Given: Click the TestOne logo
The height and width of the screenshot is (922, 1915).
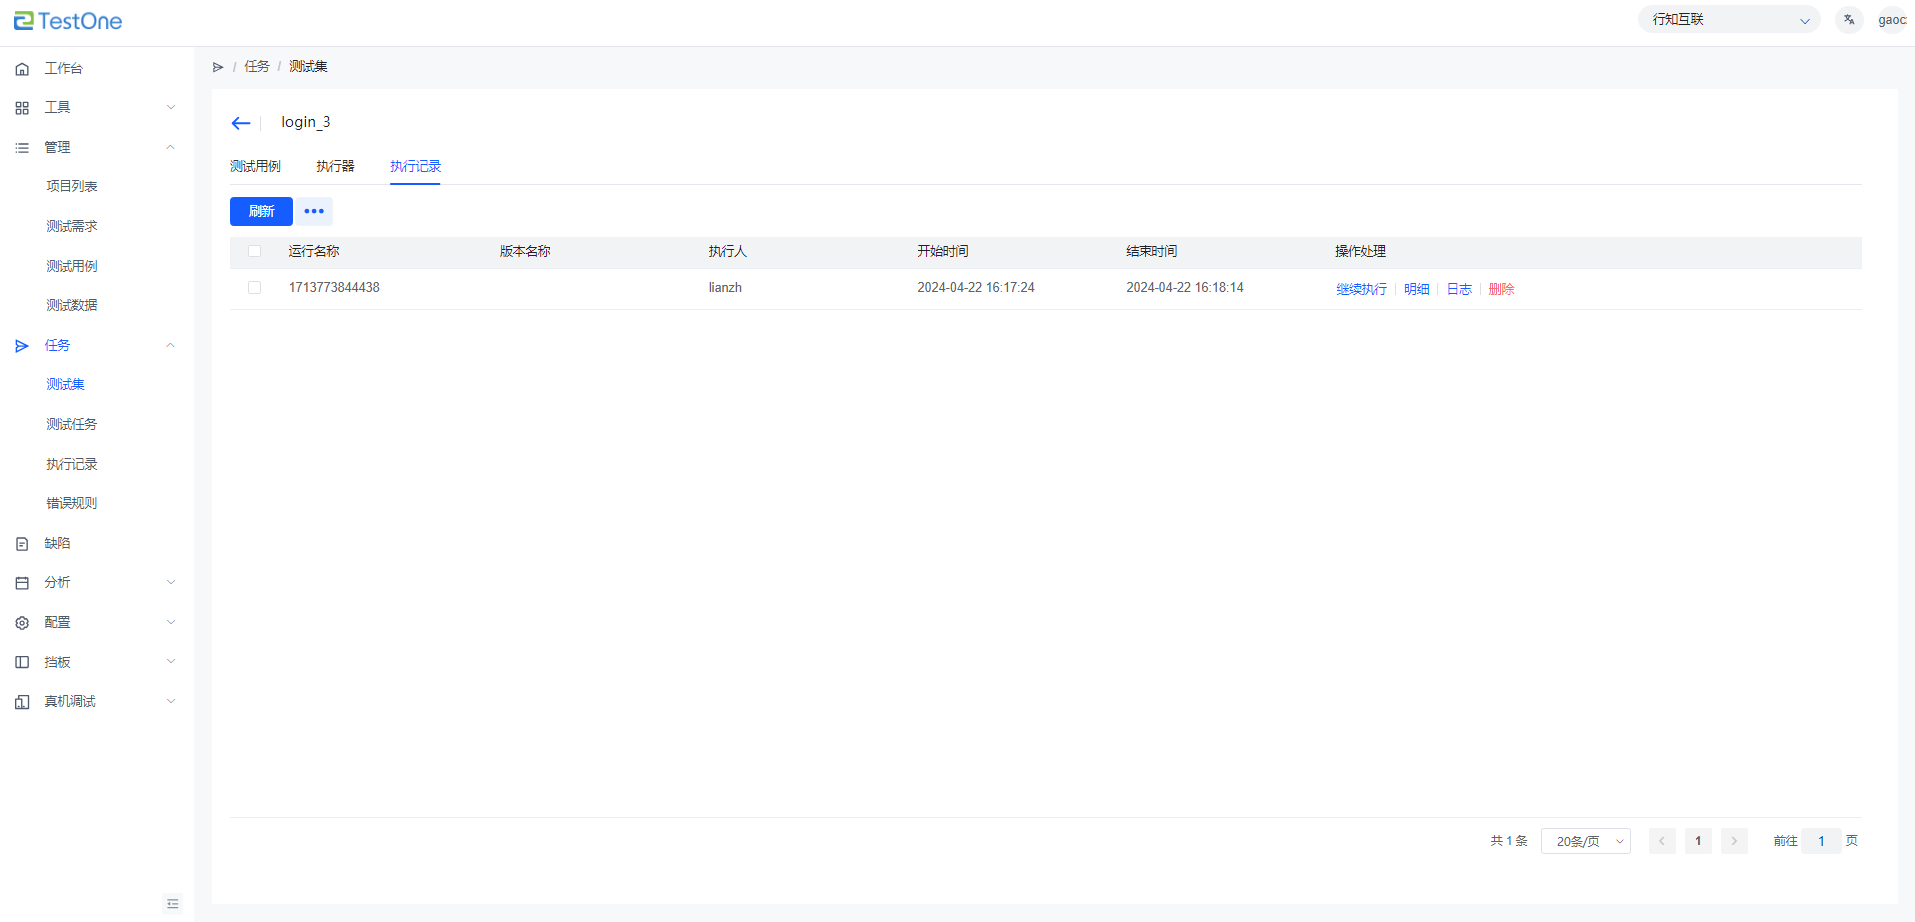Looking at the screenshot, I should (68, 21).
